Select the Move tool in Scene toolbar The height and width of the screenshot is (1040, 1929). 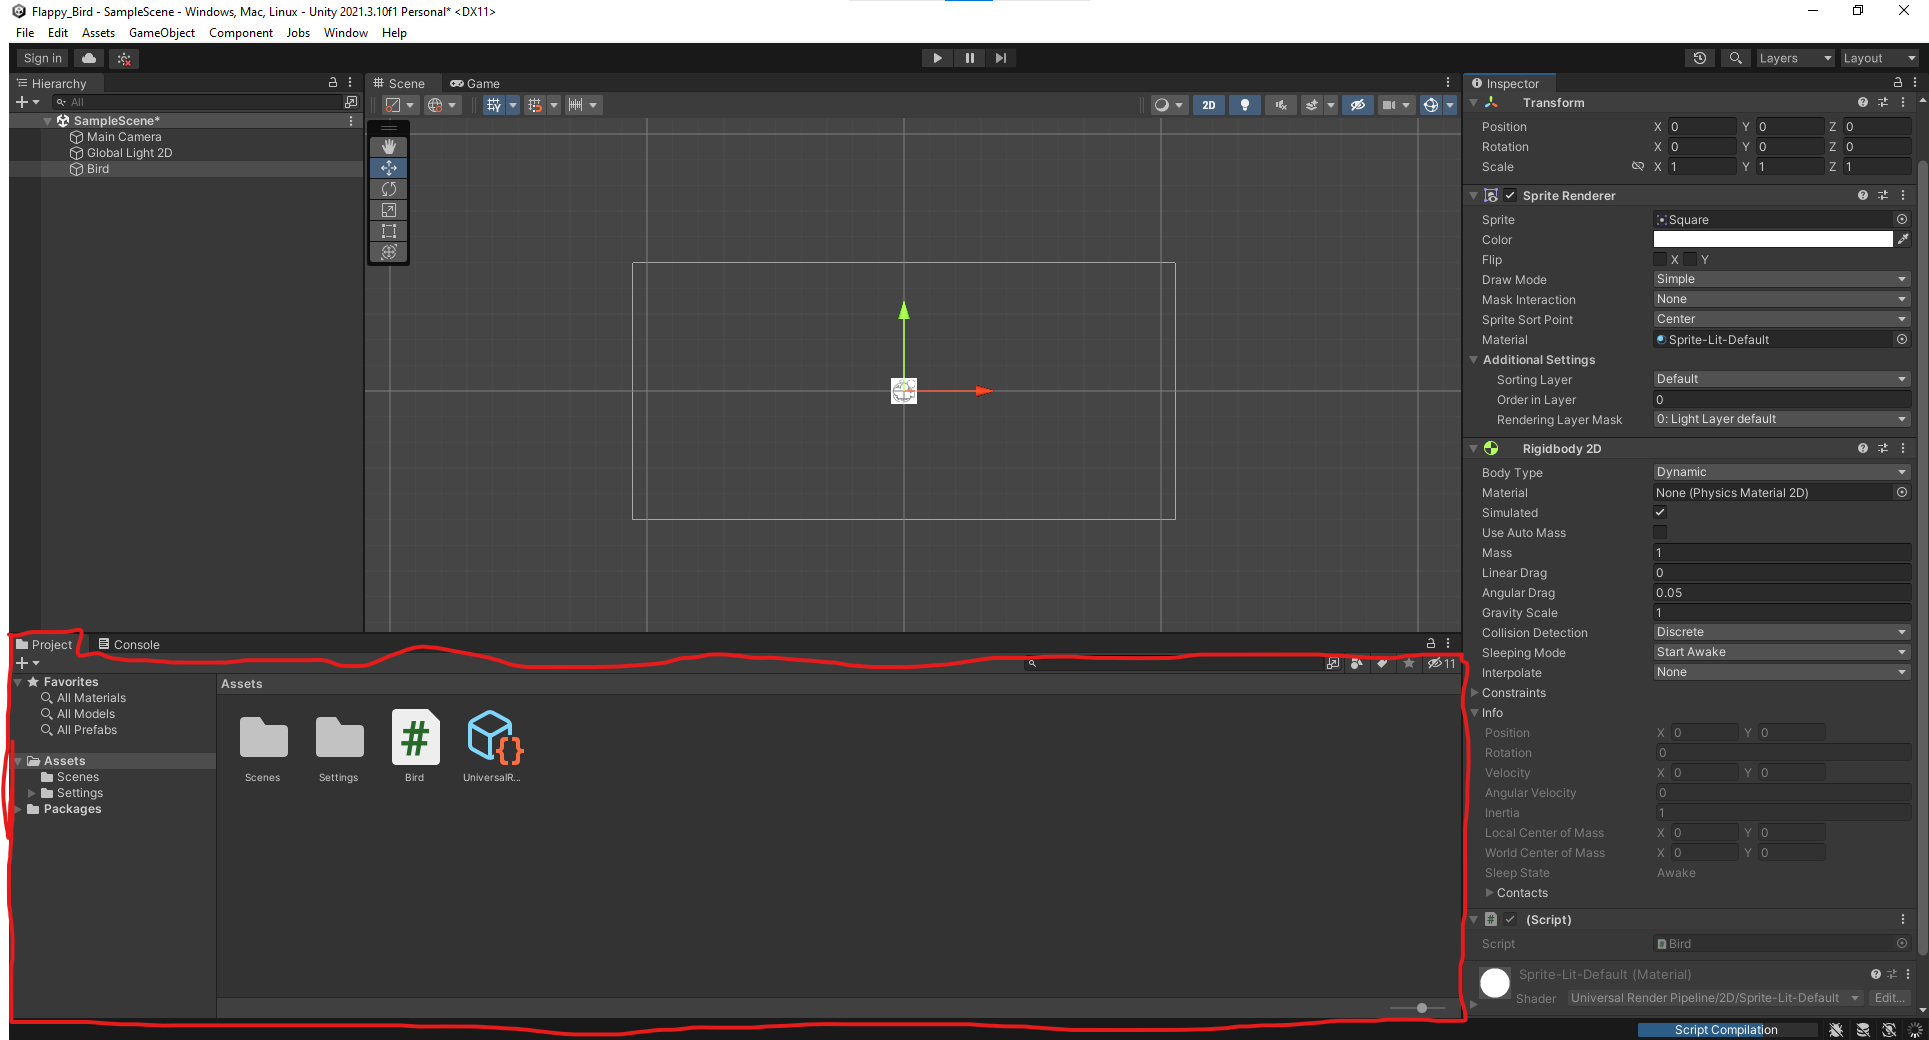pos(389,168)
